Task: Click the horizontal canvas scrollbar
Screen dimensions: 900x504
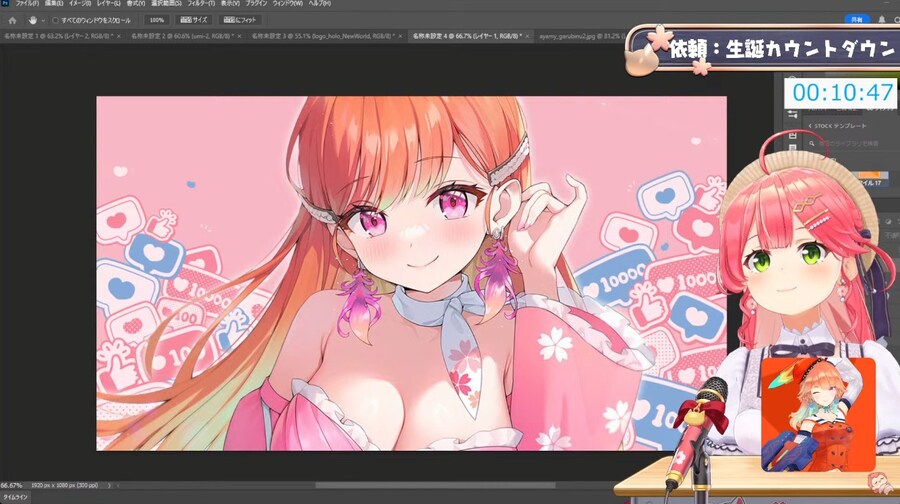Action: click(435, 486)
